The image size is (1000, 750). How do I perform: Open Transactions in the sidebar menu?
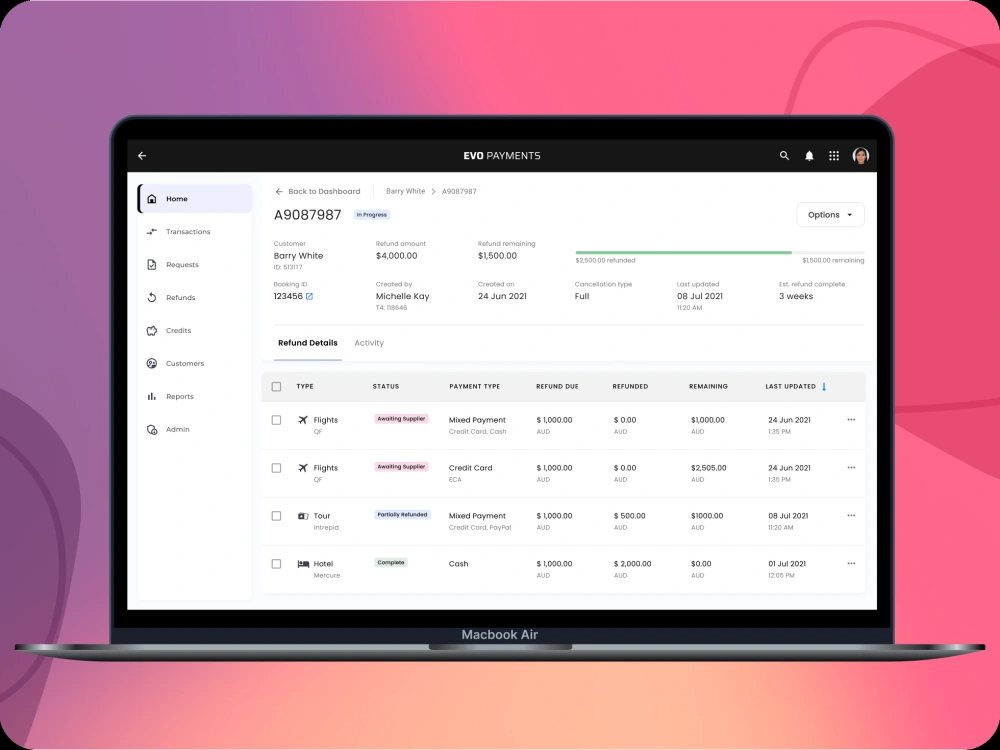pyautogui.click(x=195, y=232)
